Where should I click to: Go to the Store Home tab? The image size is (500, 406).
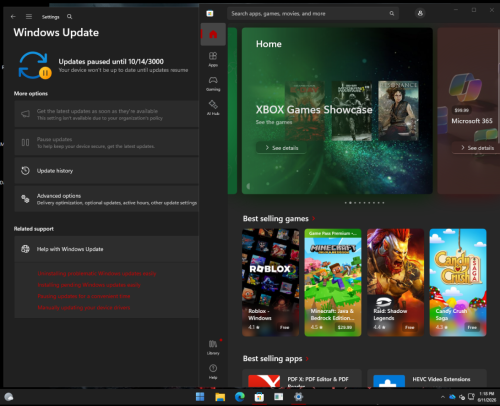[x=213, y=34]
